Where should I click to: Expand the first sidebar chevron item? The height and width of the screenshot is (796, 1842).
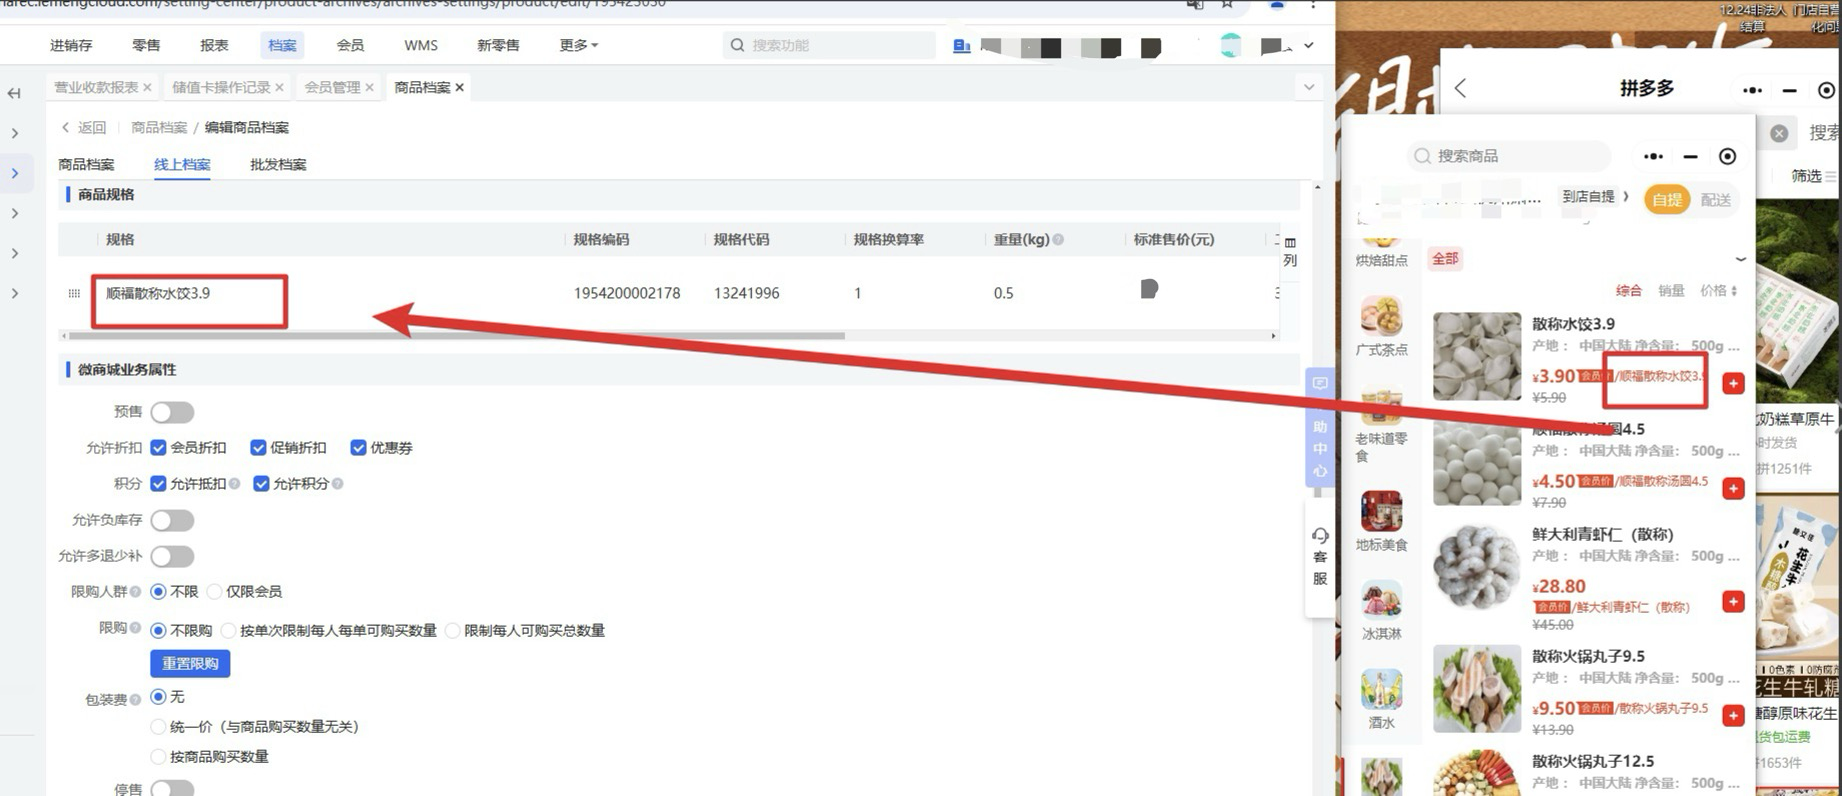coord(15,133)
